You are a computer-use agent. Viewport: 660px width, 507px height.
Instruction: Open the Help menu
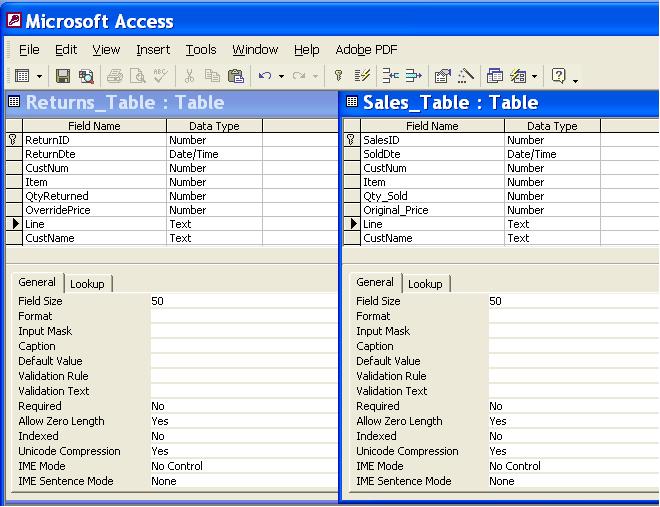pos(306,50)
